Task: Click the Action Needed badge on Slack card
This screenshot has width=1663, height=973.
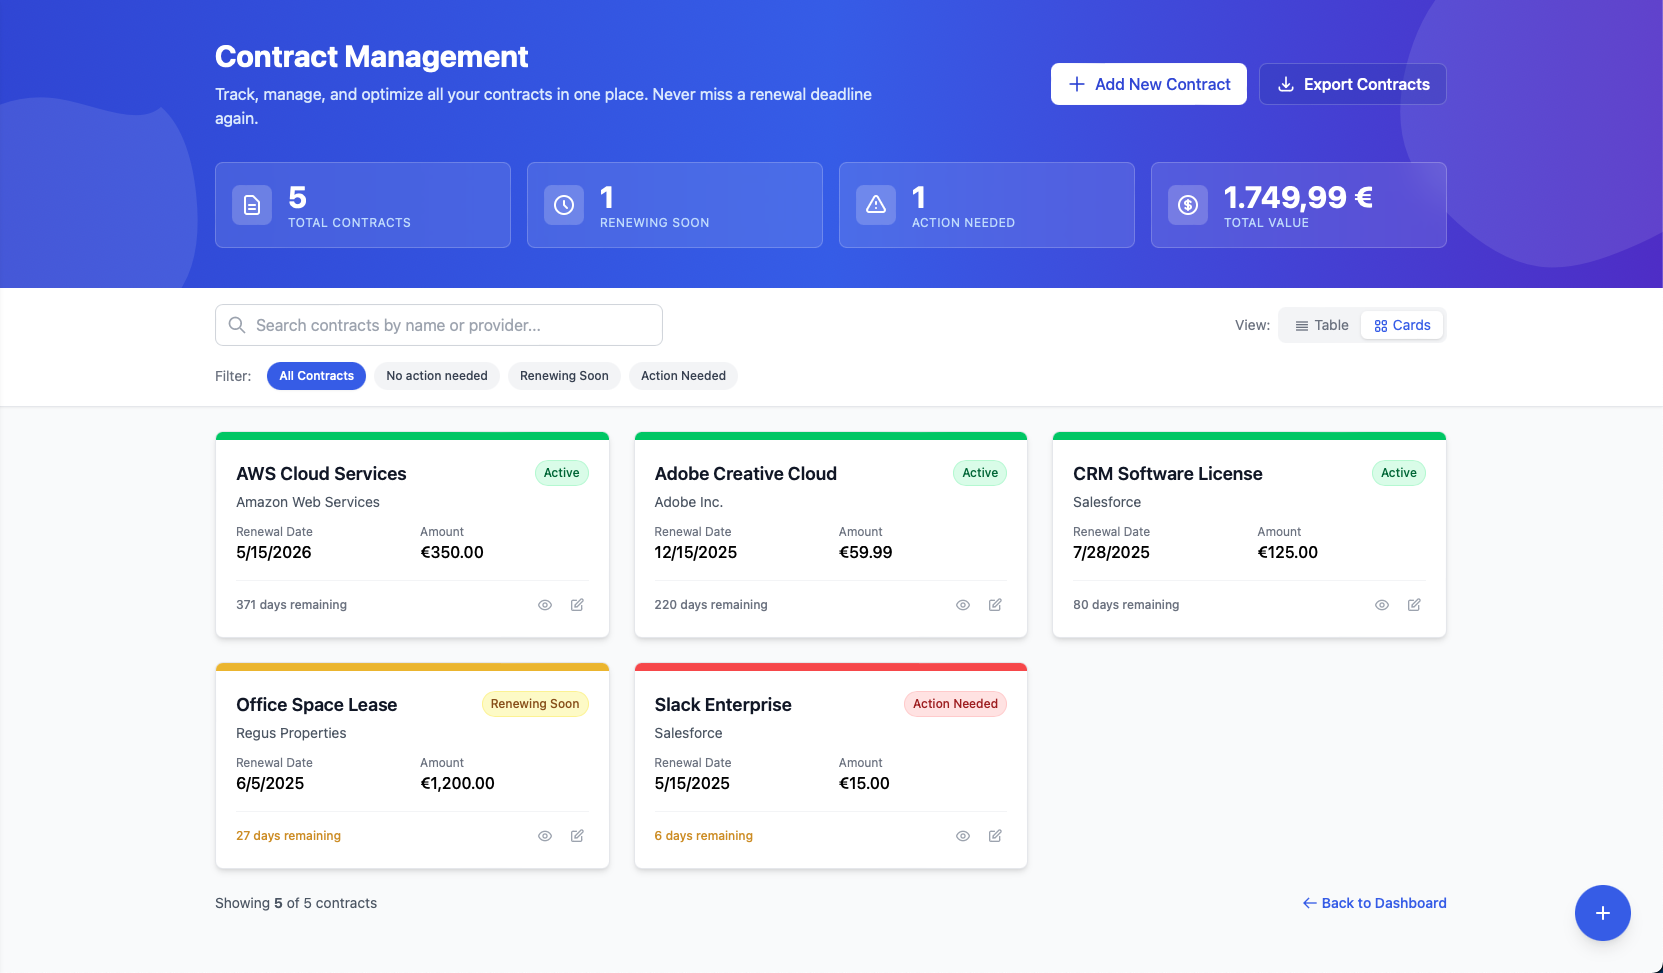Action: point(955,704)
